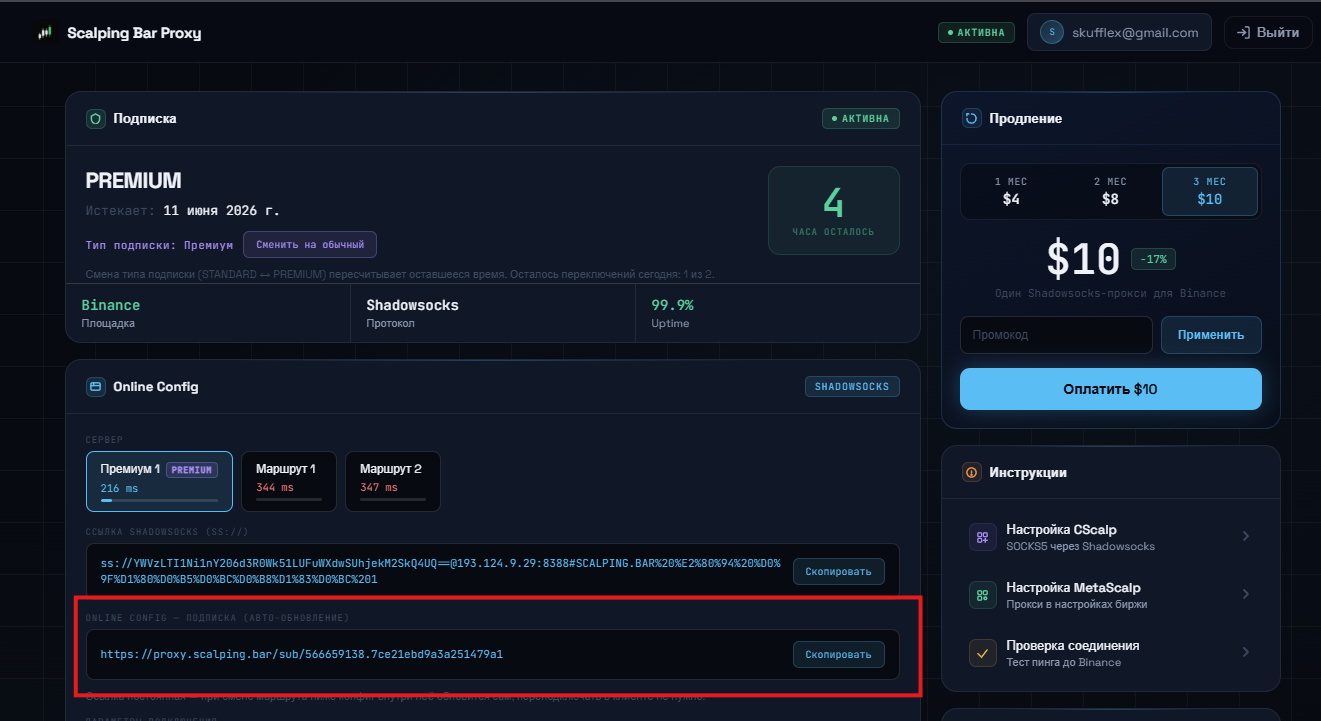
Task: Click the Настройка CScalp purple icon
Action: click(x=983, y=537)
